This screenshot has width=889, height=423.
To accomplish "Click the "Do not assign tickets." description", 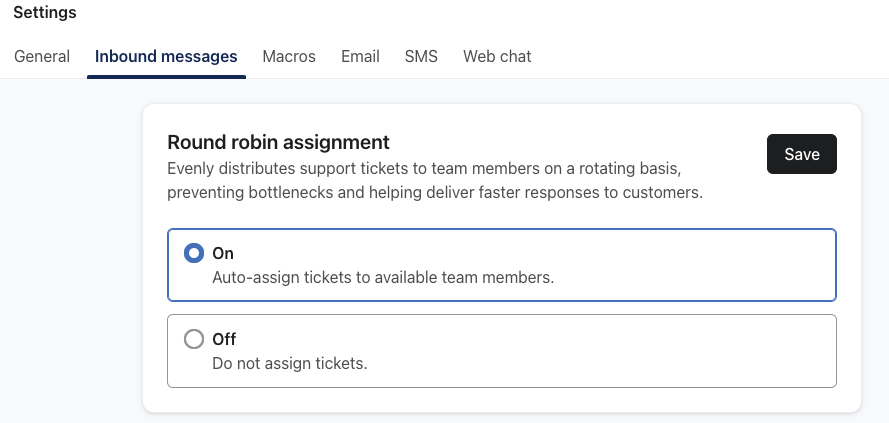I will point(290,364).
